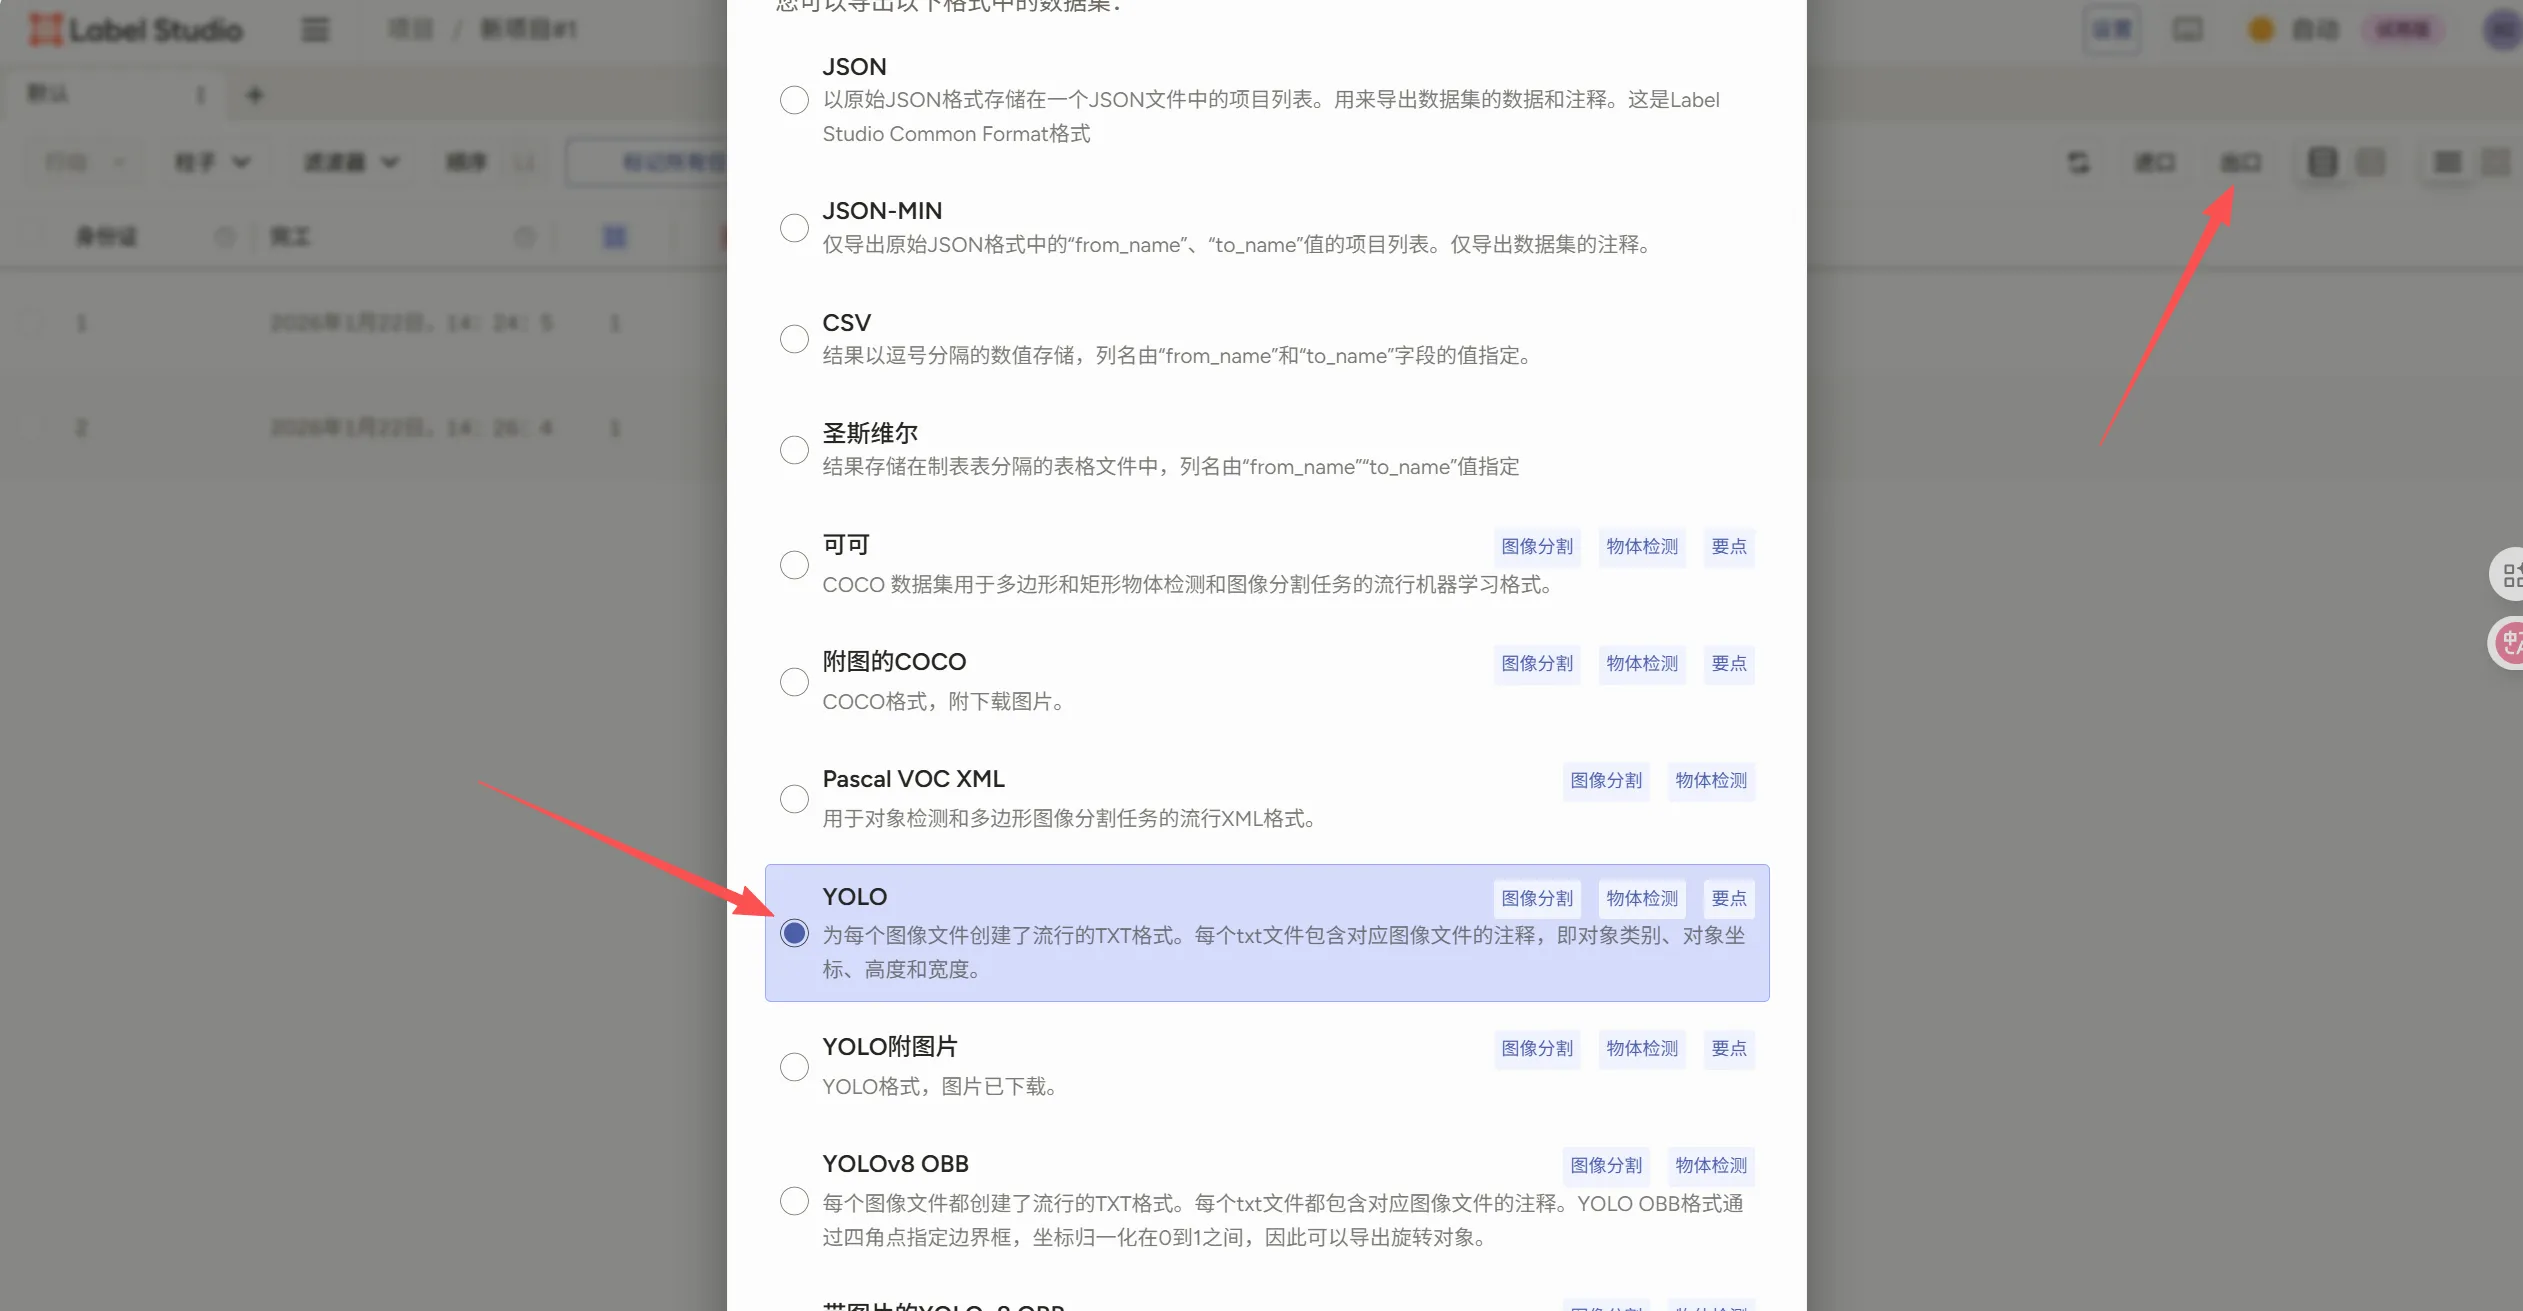Switch to list view using the list icon
The height and width of the screenshot is (1311, 2523).
(2445, 162)
